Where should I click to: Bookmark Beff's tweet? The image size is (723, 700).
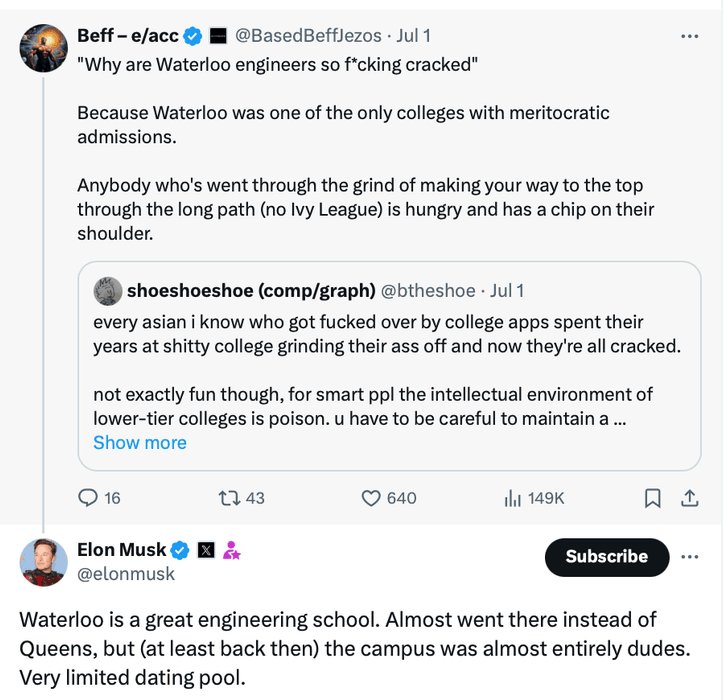[652, 497]
